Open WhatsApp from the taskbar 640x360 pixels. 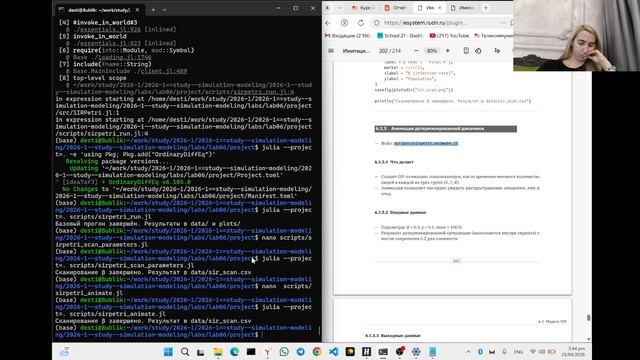point(284,352)
